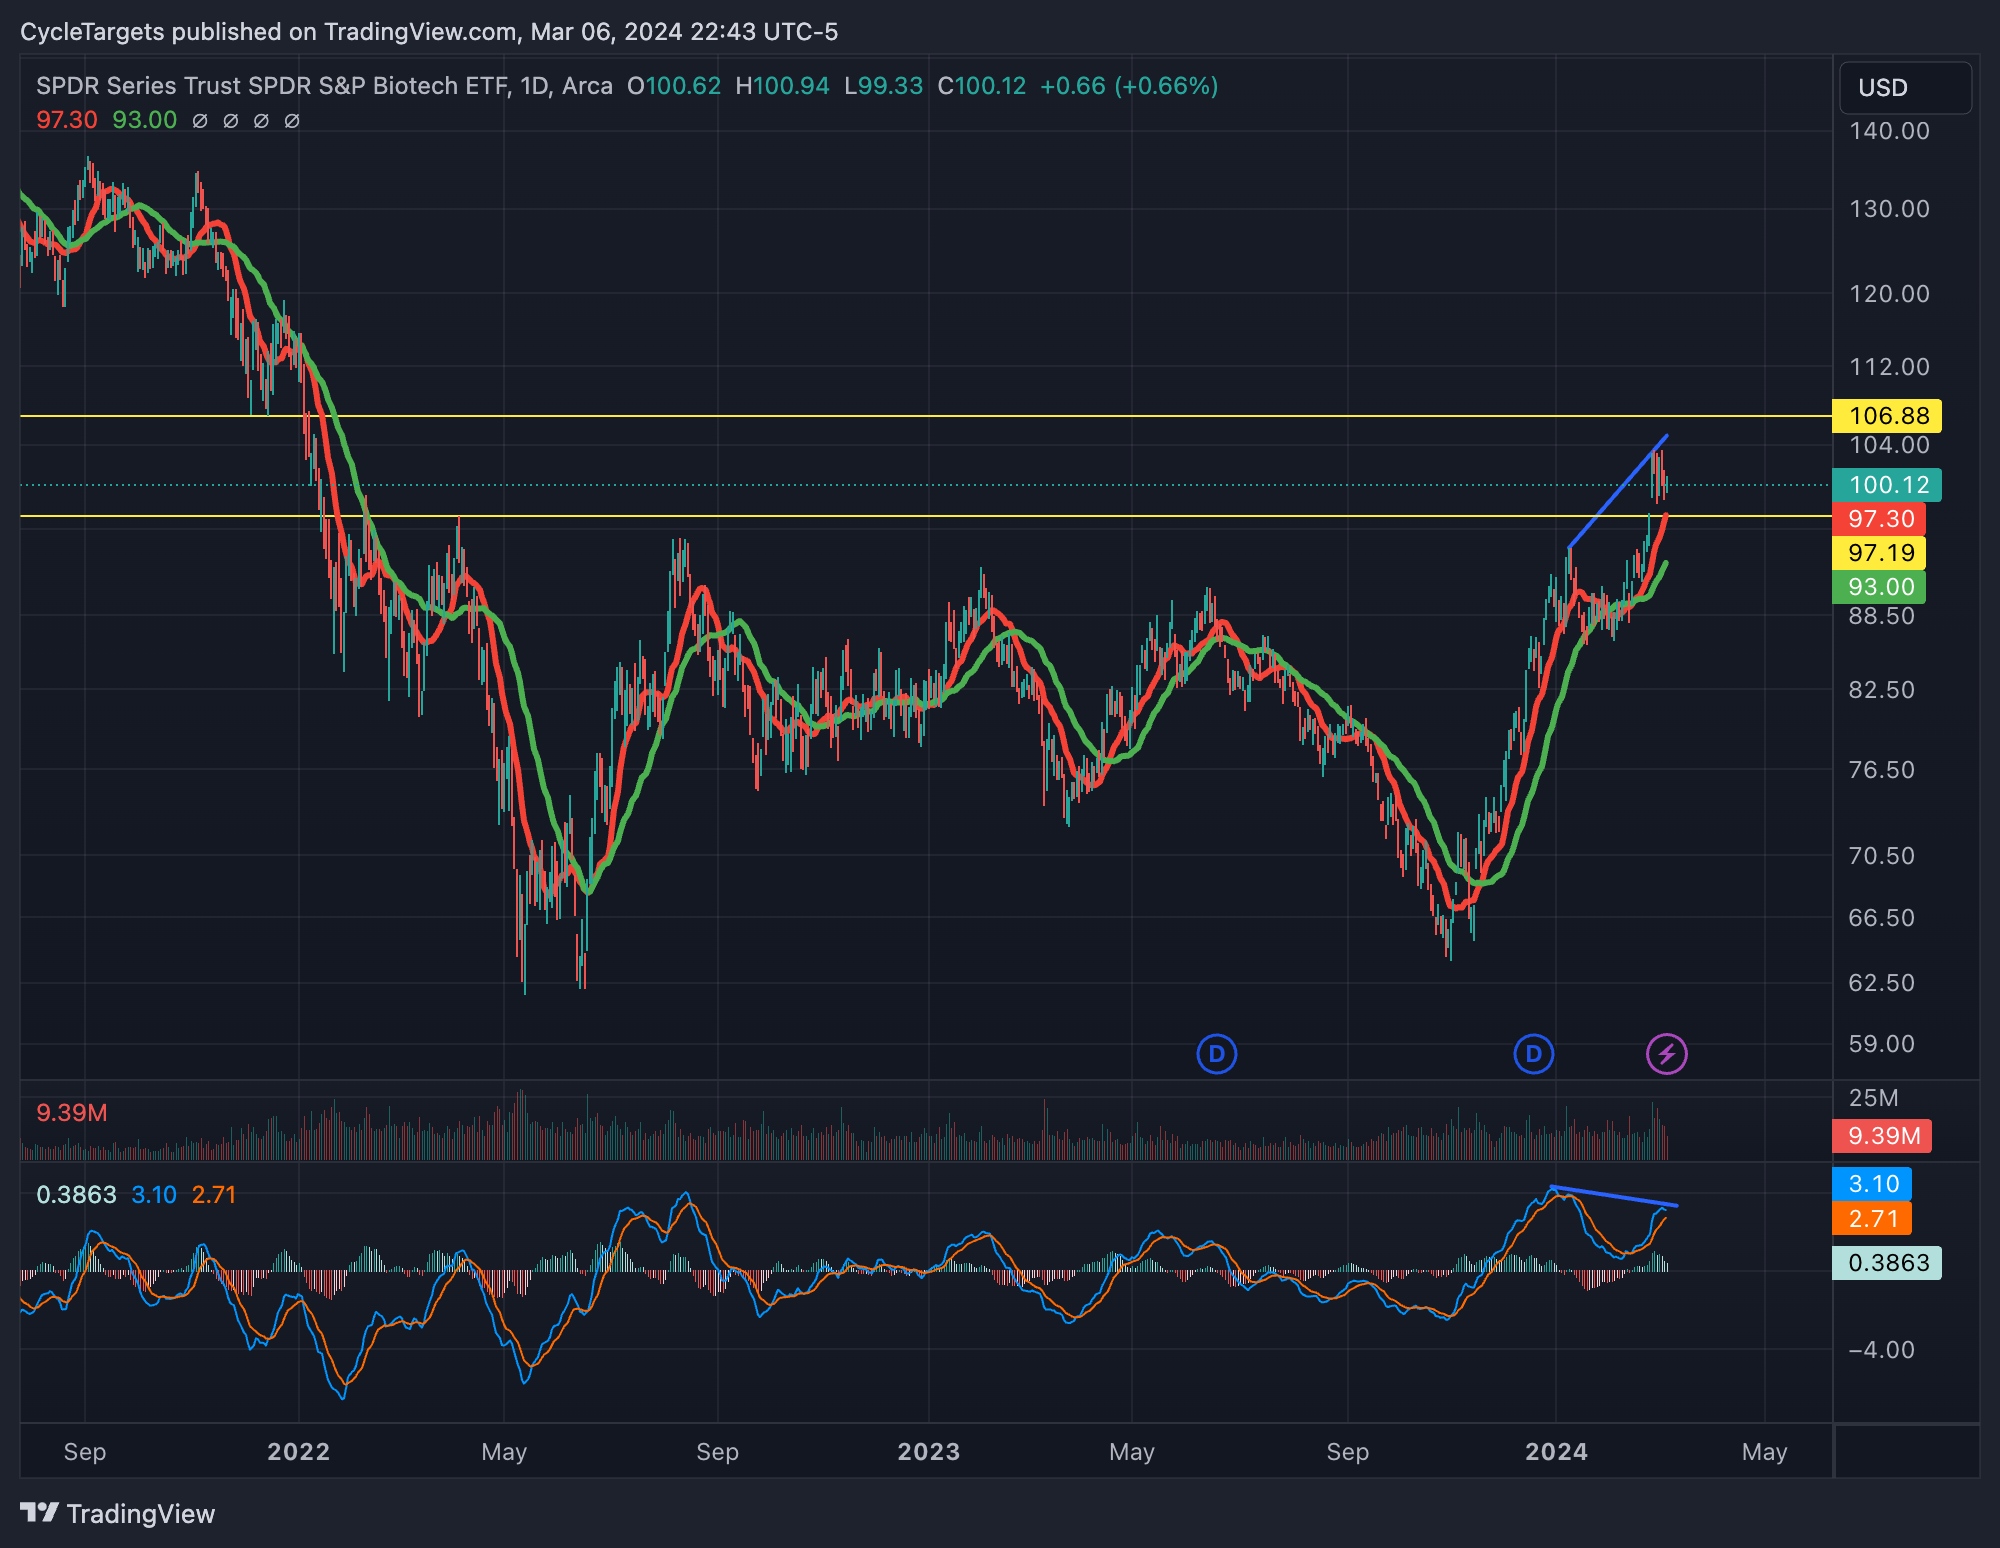Open the USD currency selector
2000x1548 pixels.
[x=1905, y=88]
